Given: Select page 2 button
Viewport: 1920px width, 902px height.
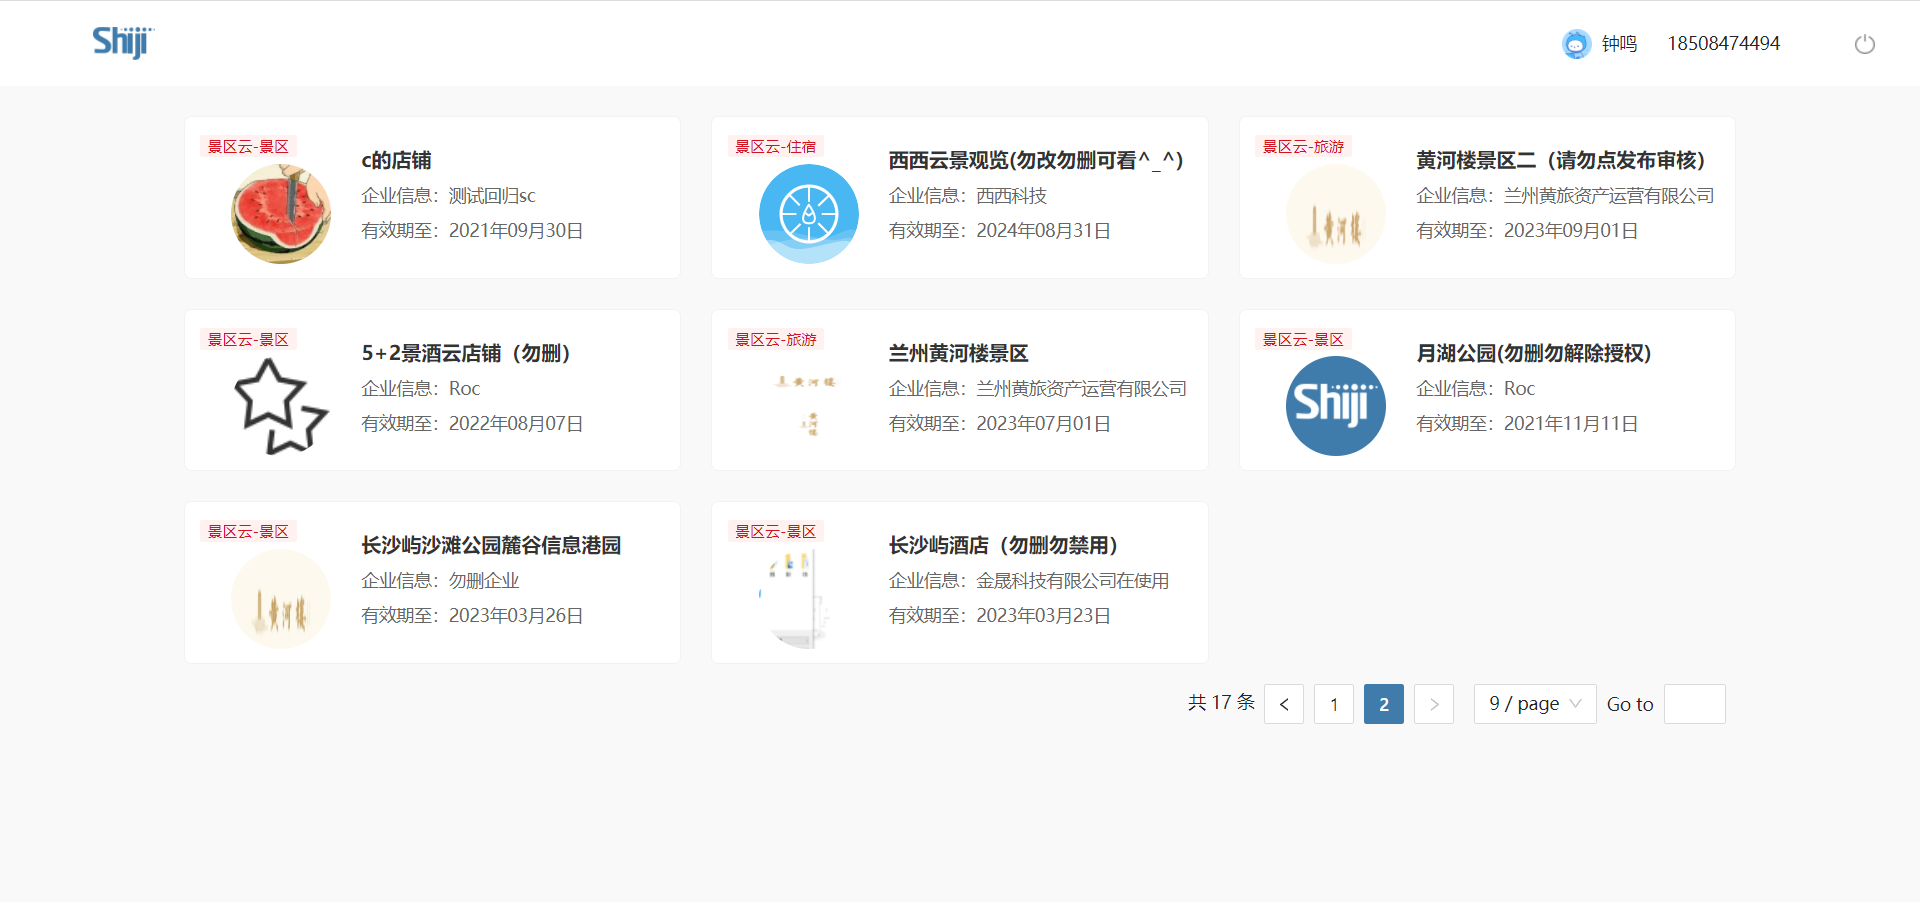Looking at the screenshot, I should point(1384,704).
